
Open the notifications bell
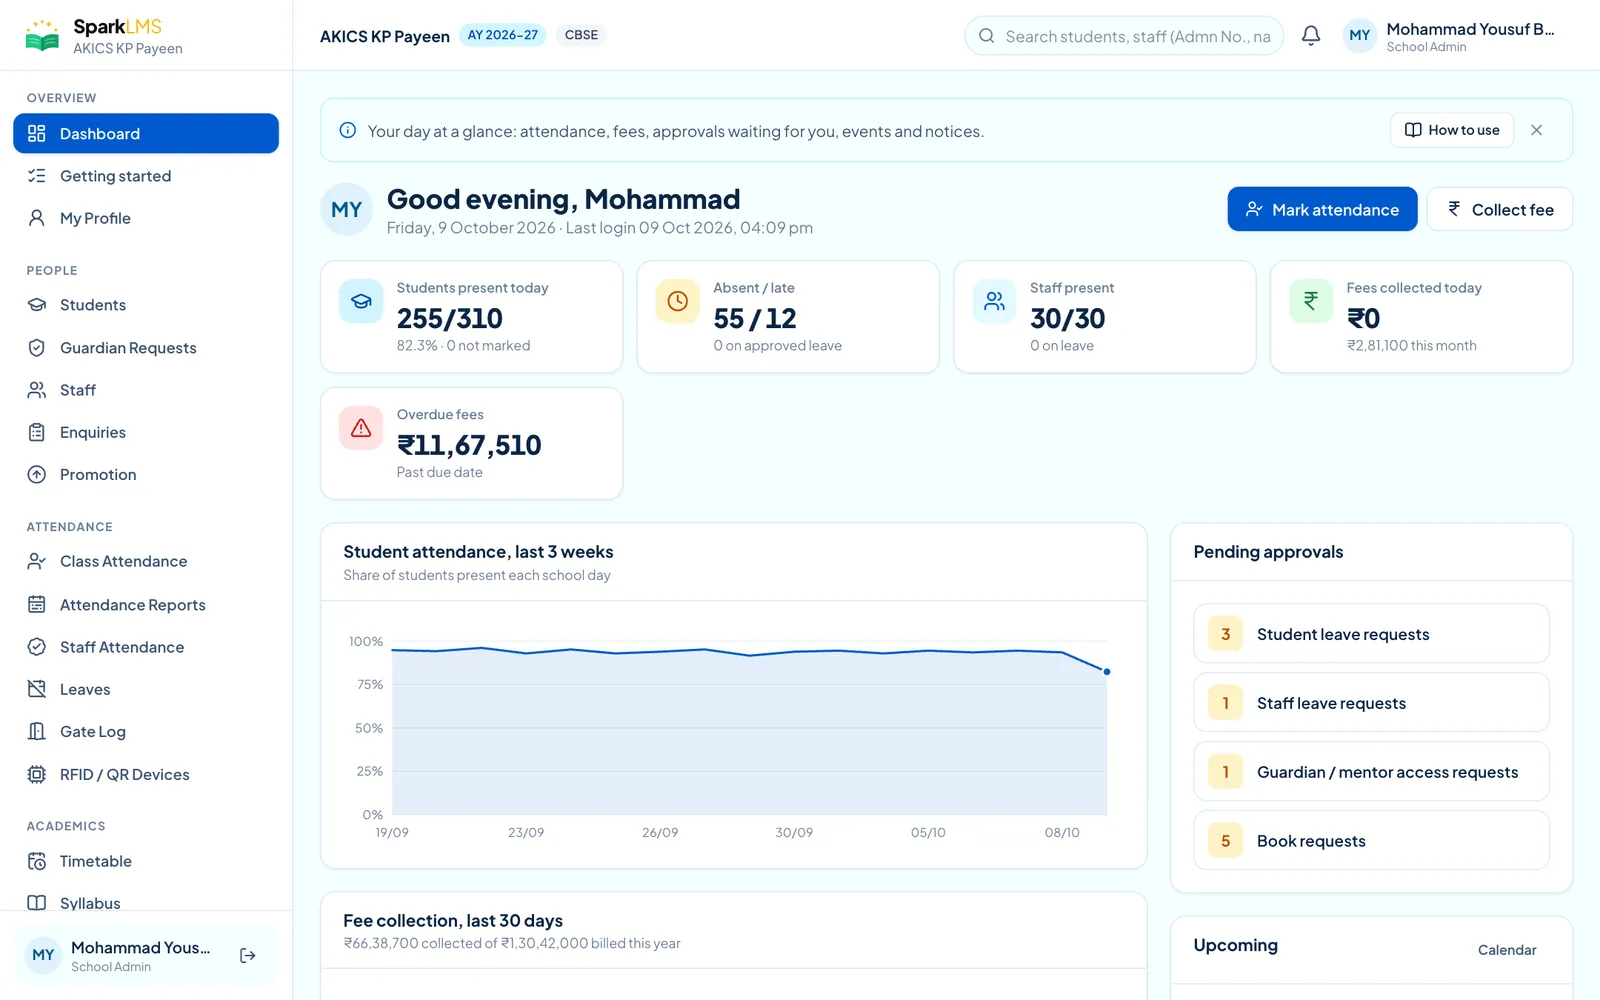point(1311,36)
